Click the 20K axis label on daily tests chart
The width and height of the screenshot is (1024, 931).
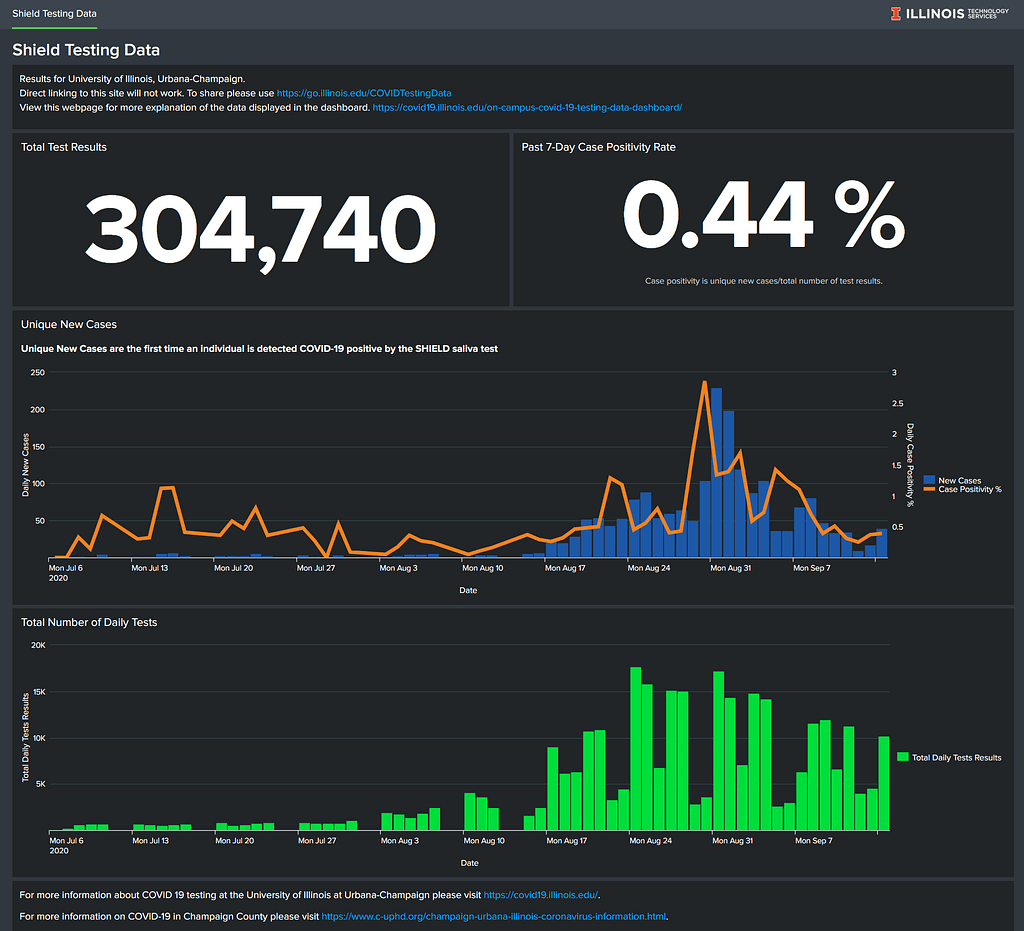click(39, 645)
